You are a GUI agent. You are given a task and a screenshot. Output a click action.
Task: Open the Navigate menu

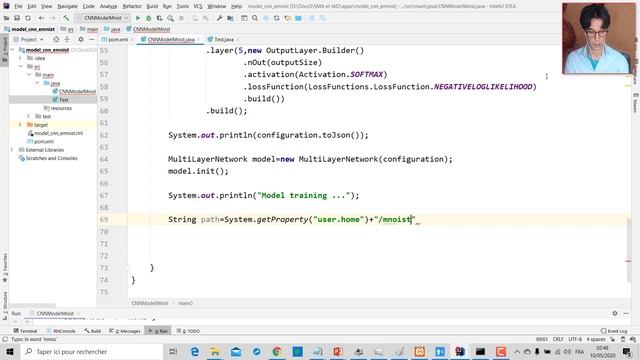tap(67, 6)
